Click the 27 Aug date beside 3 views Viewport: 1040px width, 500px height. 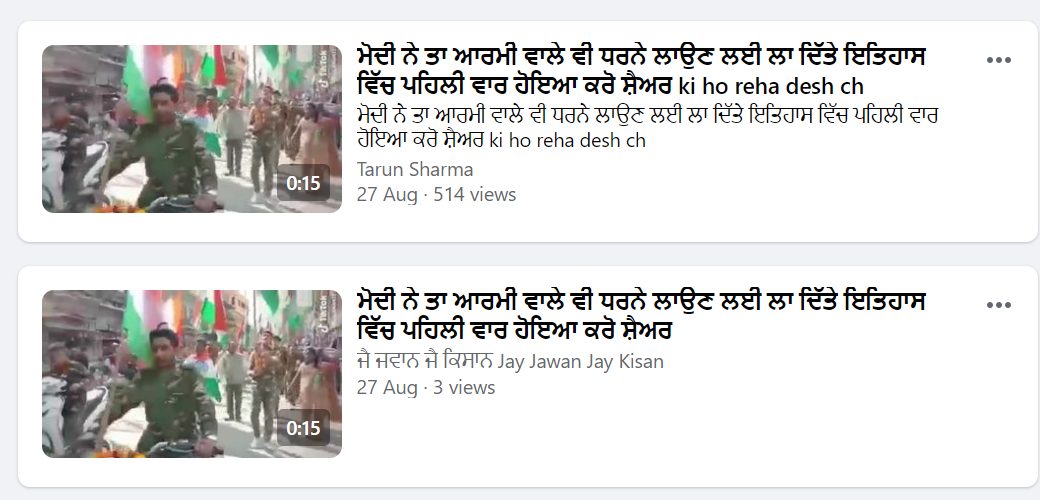387,387
